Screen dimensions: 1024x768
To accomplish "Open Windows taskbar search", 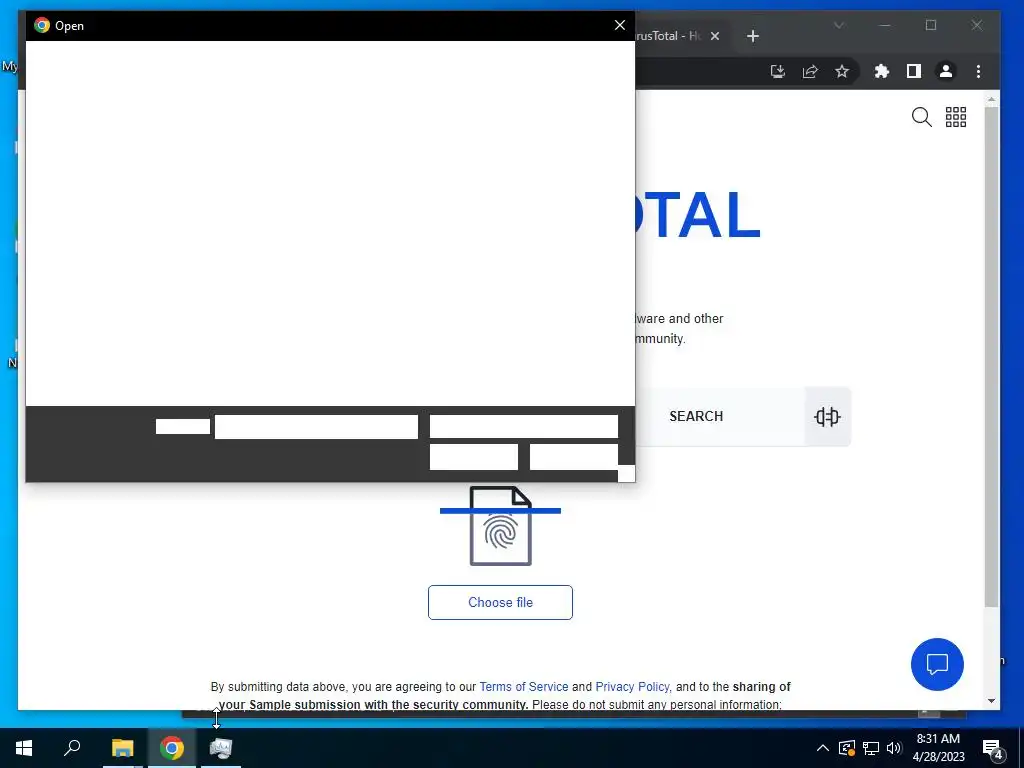I will [x=72, y=748].
